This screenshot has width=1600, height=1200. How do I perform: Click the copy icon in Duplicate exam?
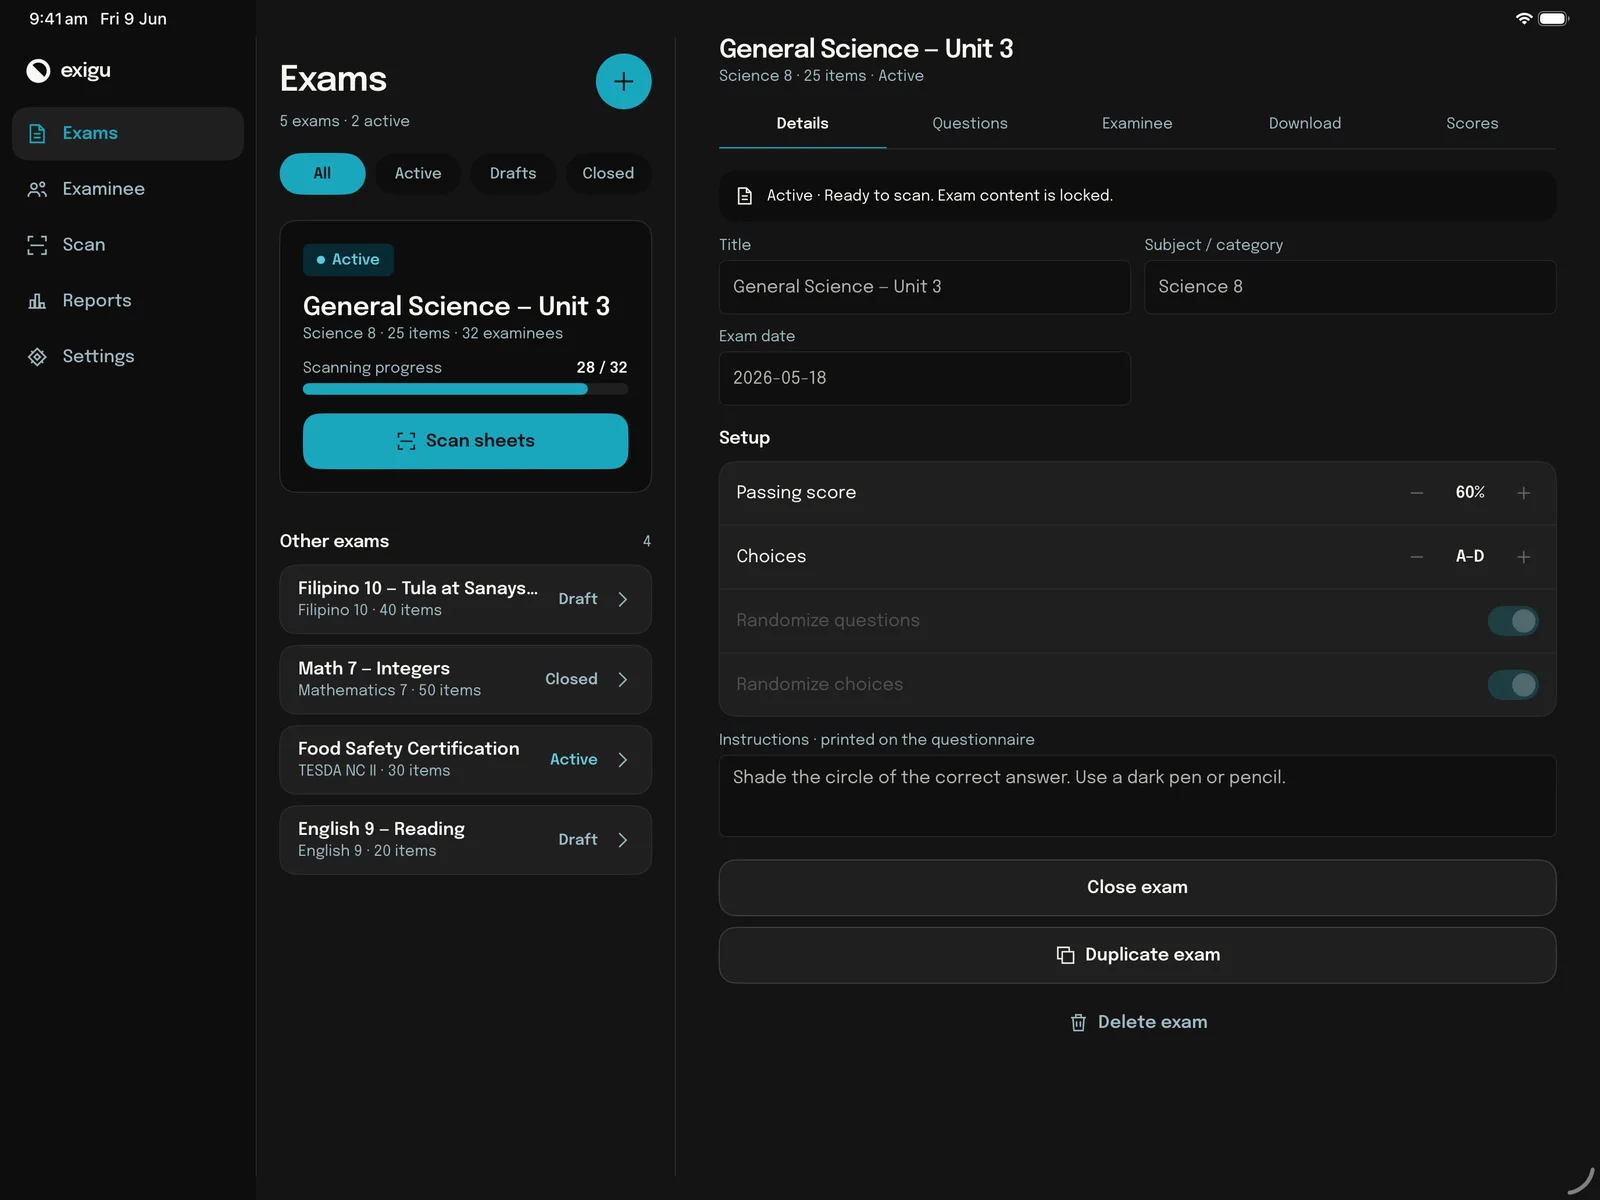tap(1065, 955)
